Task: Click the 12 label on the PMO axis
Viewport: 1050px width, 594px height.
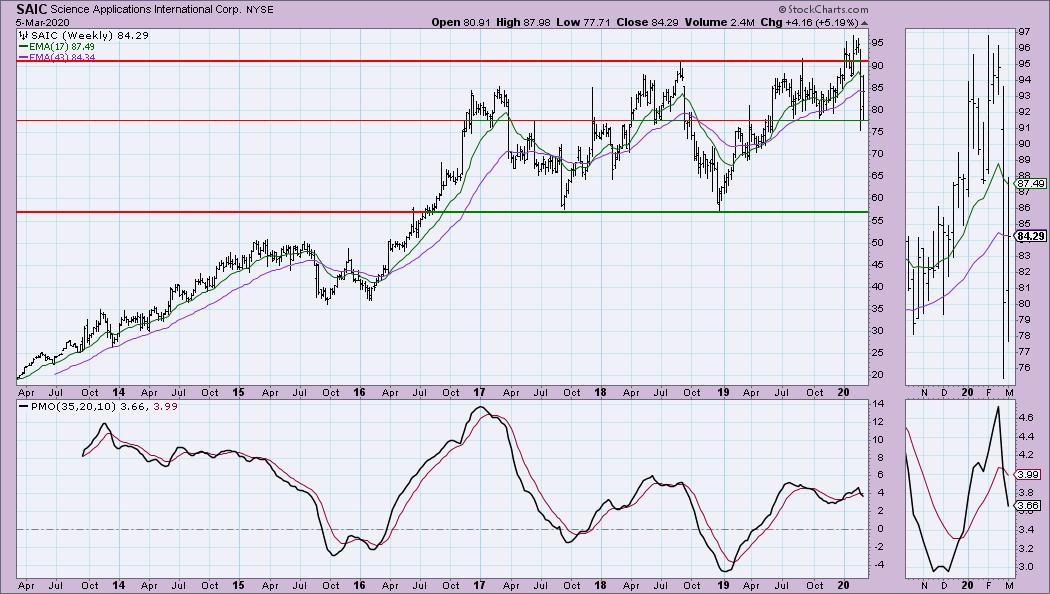Action: [877, 422]
